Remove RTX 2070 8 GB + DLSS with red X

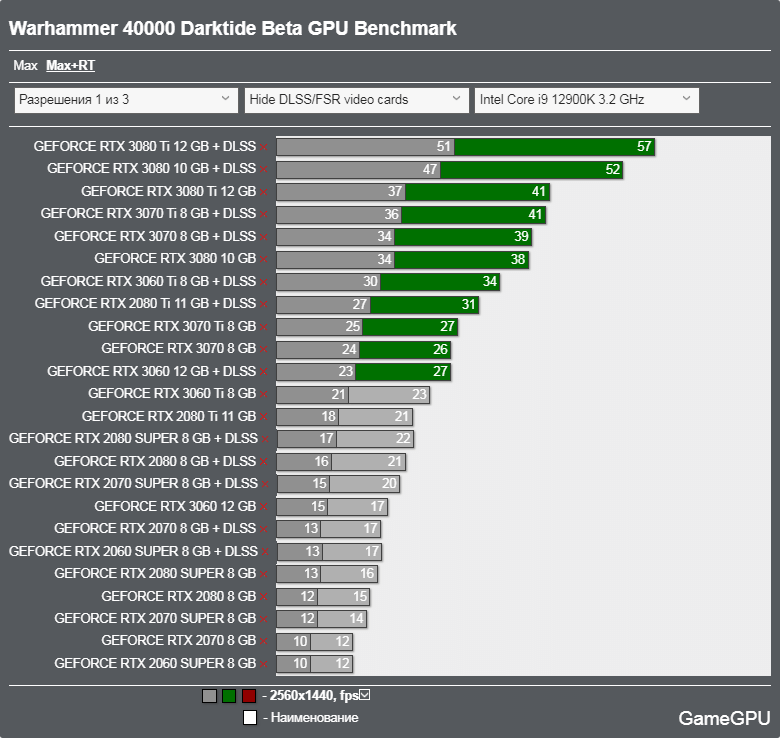(x=264, y=530)
